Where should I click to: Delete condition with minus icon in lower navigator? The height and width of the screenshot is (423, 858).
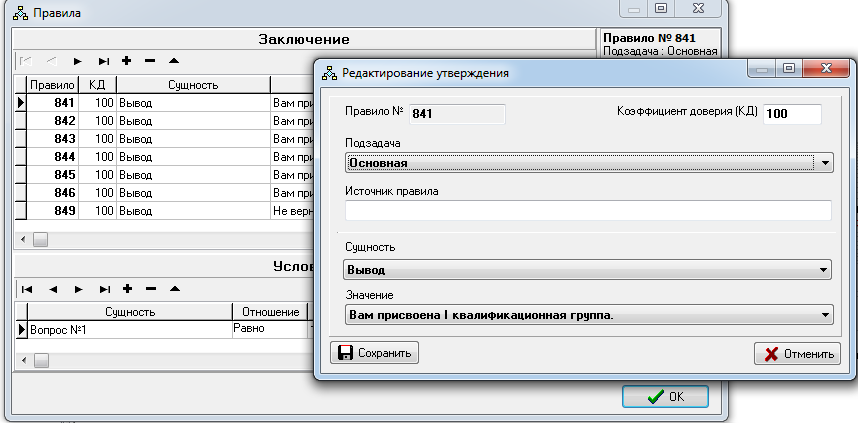151,289
